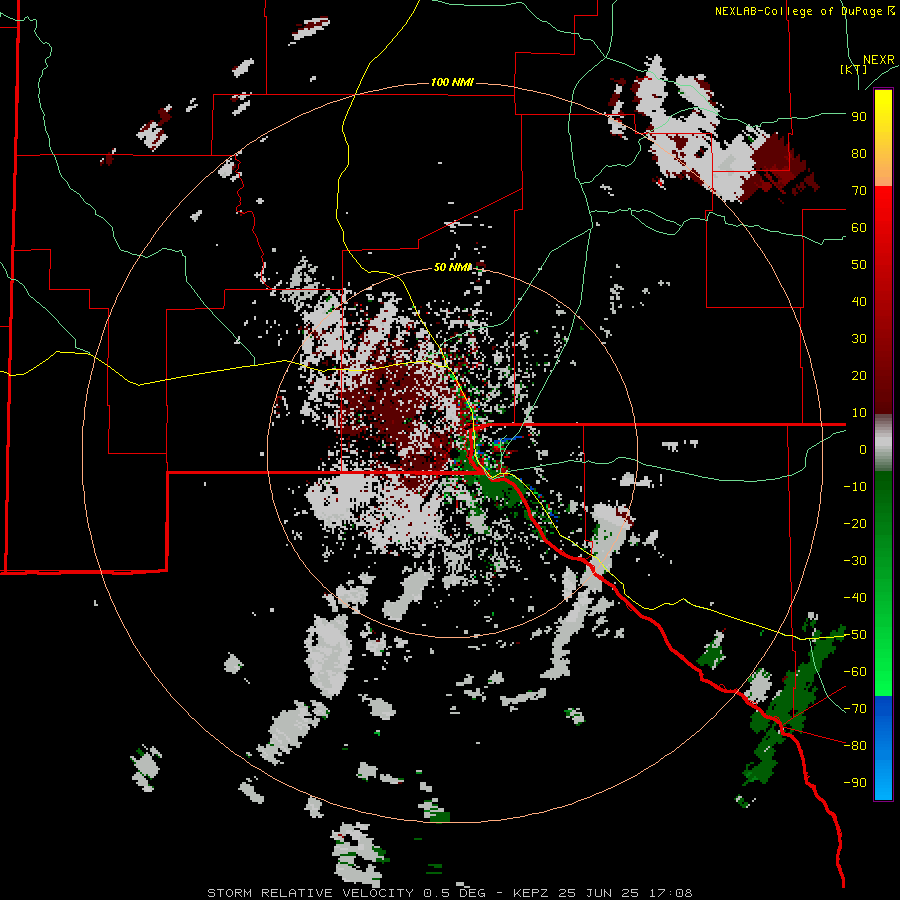Click the positive "70" scale value
The width and height of the screenshot is (900, 900).
[x=859, y=191]
